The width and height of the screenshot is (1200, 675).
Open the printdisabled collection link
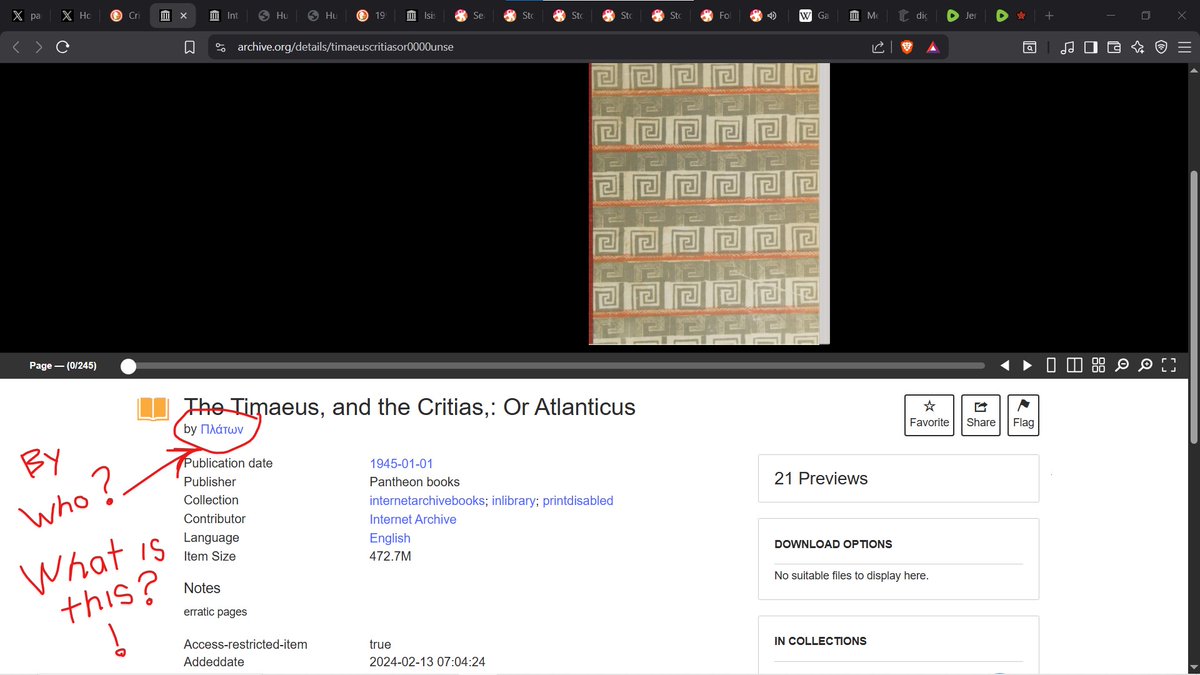coord(578,500)
